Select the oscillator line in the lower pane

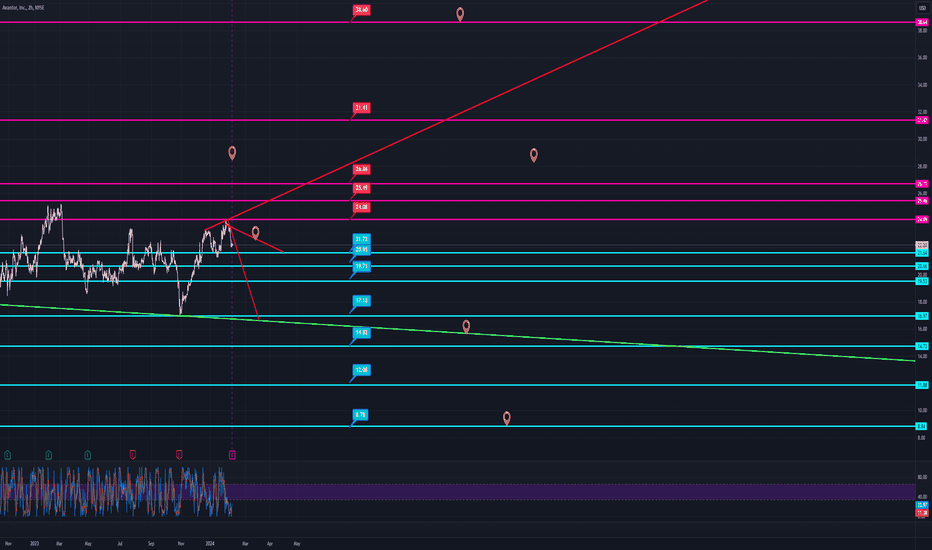coord(116,491)
